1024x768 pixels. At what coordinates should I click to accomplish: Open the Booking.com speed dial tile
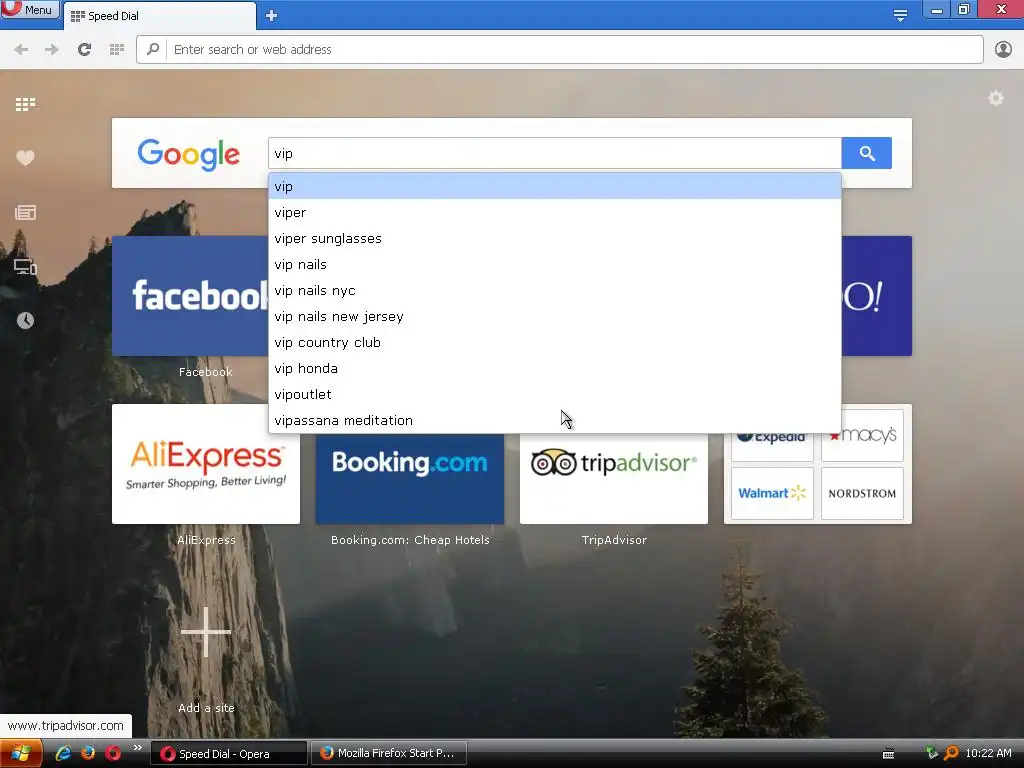[x=409, y=478]
